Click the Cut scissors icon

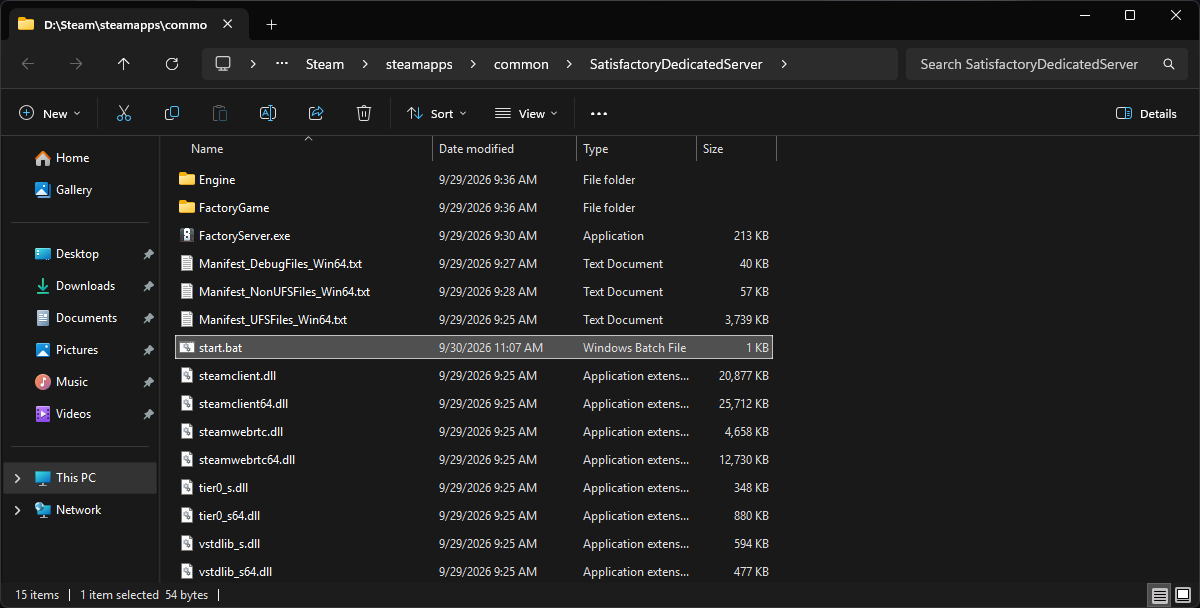(x=124, y=114)
